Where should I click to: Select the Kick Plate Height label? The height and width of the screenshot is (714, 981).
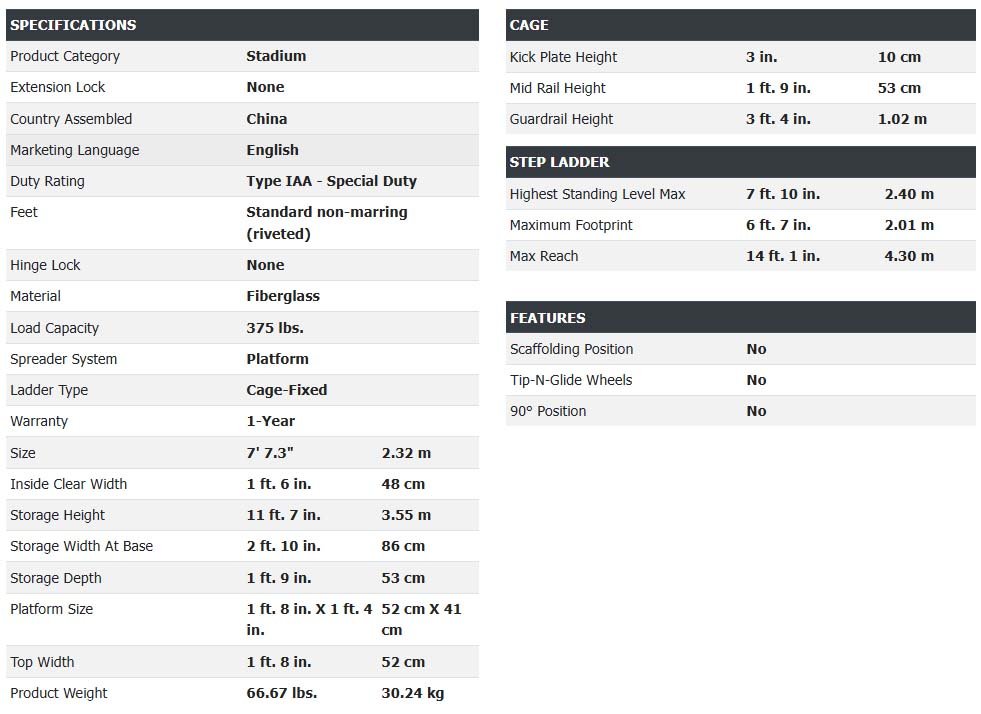pos(563,57)
